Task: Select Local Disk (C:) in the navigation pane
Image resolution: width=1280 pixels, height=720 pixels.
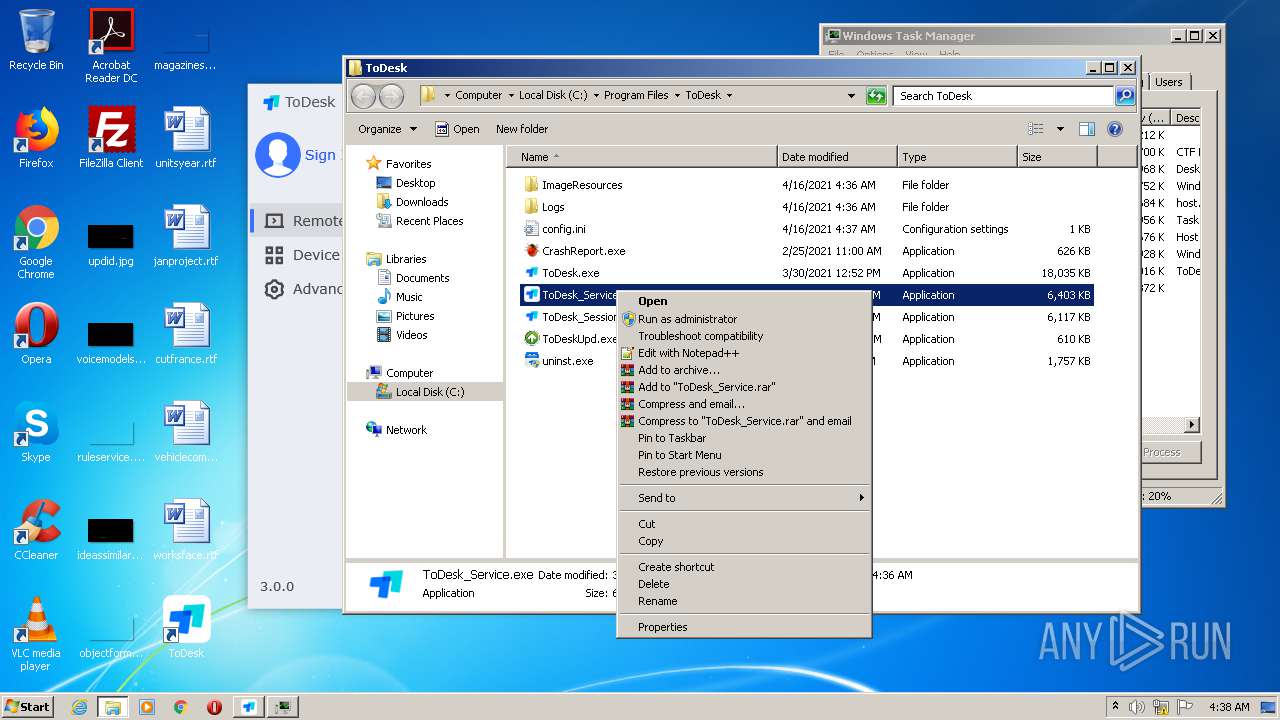Action: pos(429,392)
